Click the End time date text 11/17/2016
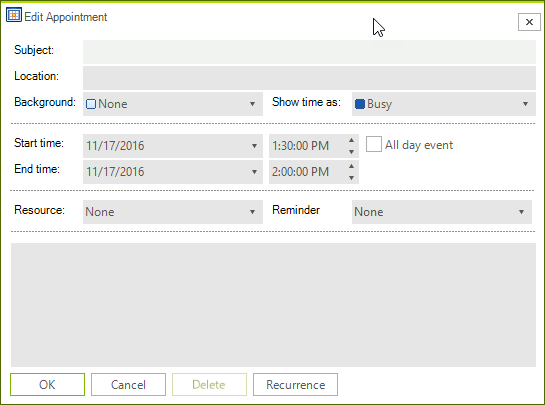The image size is (545, 405). [115, 172]
